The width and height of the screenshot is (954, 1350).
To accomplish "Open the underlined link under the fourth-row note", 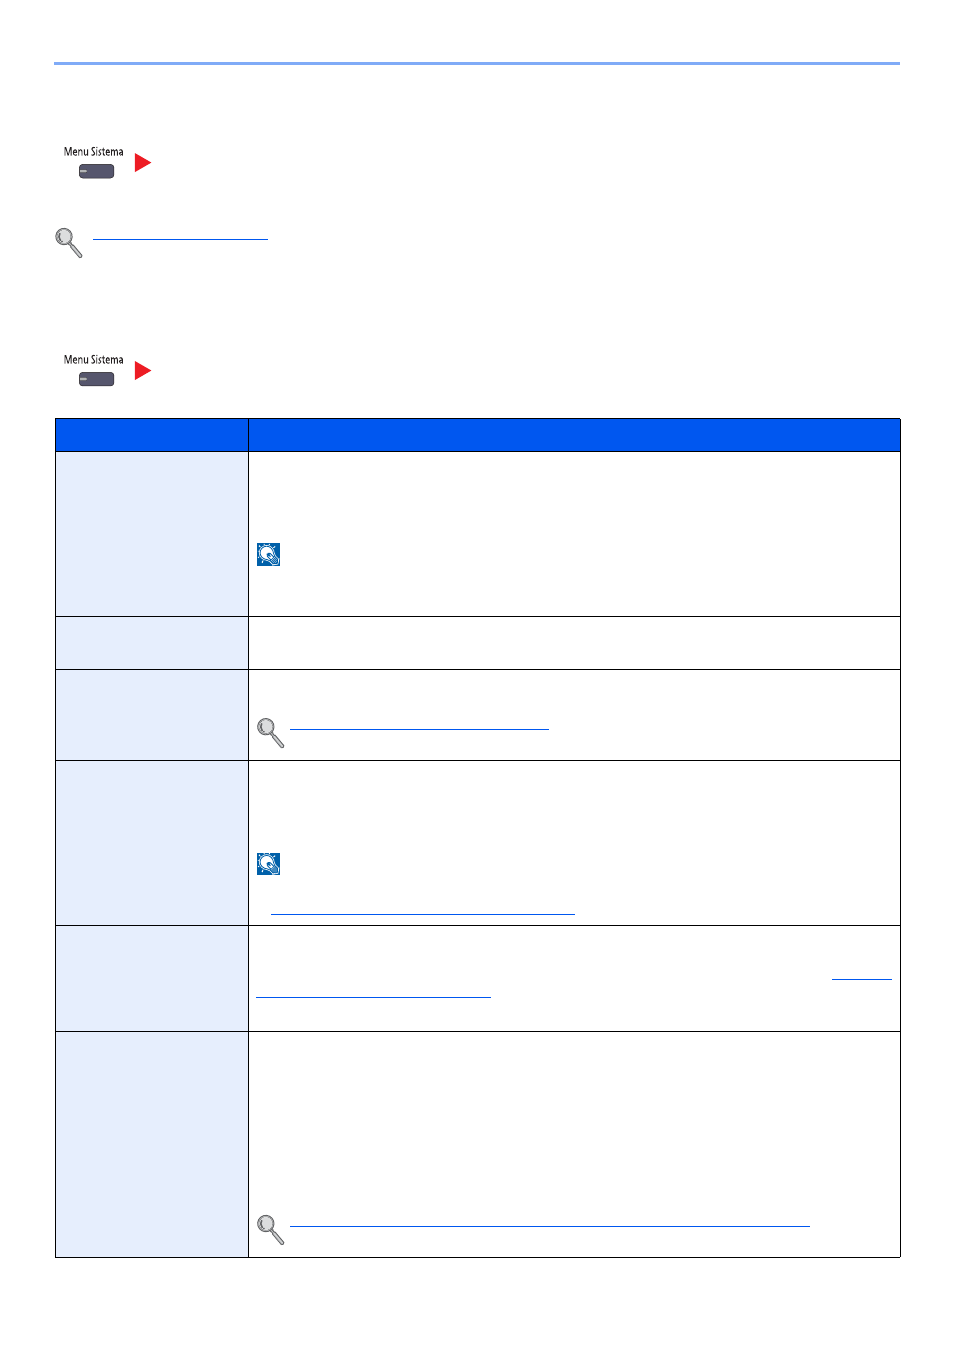I will 422,913.
